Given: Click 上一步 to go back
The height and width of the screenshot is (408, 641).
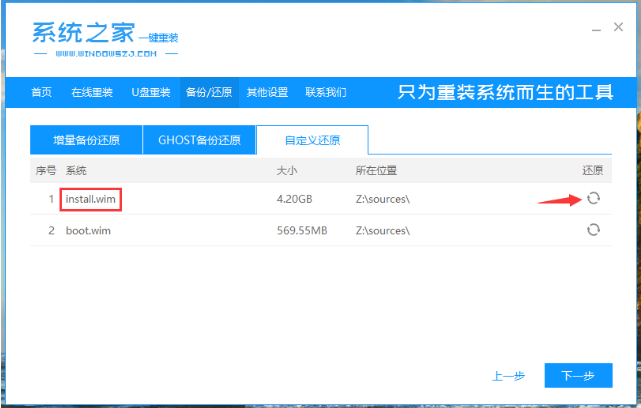Looking at the screenshot, I should pyautogui.click(x=507, y=376).
